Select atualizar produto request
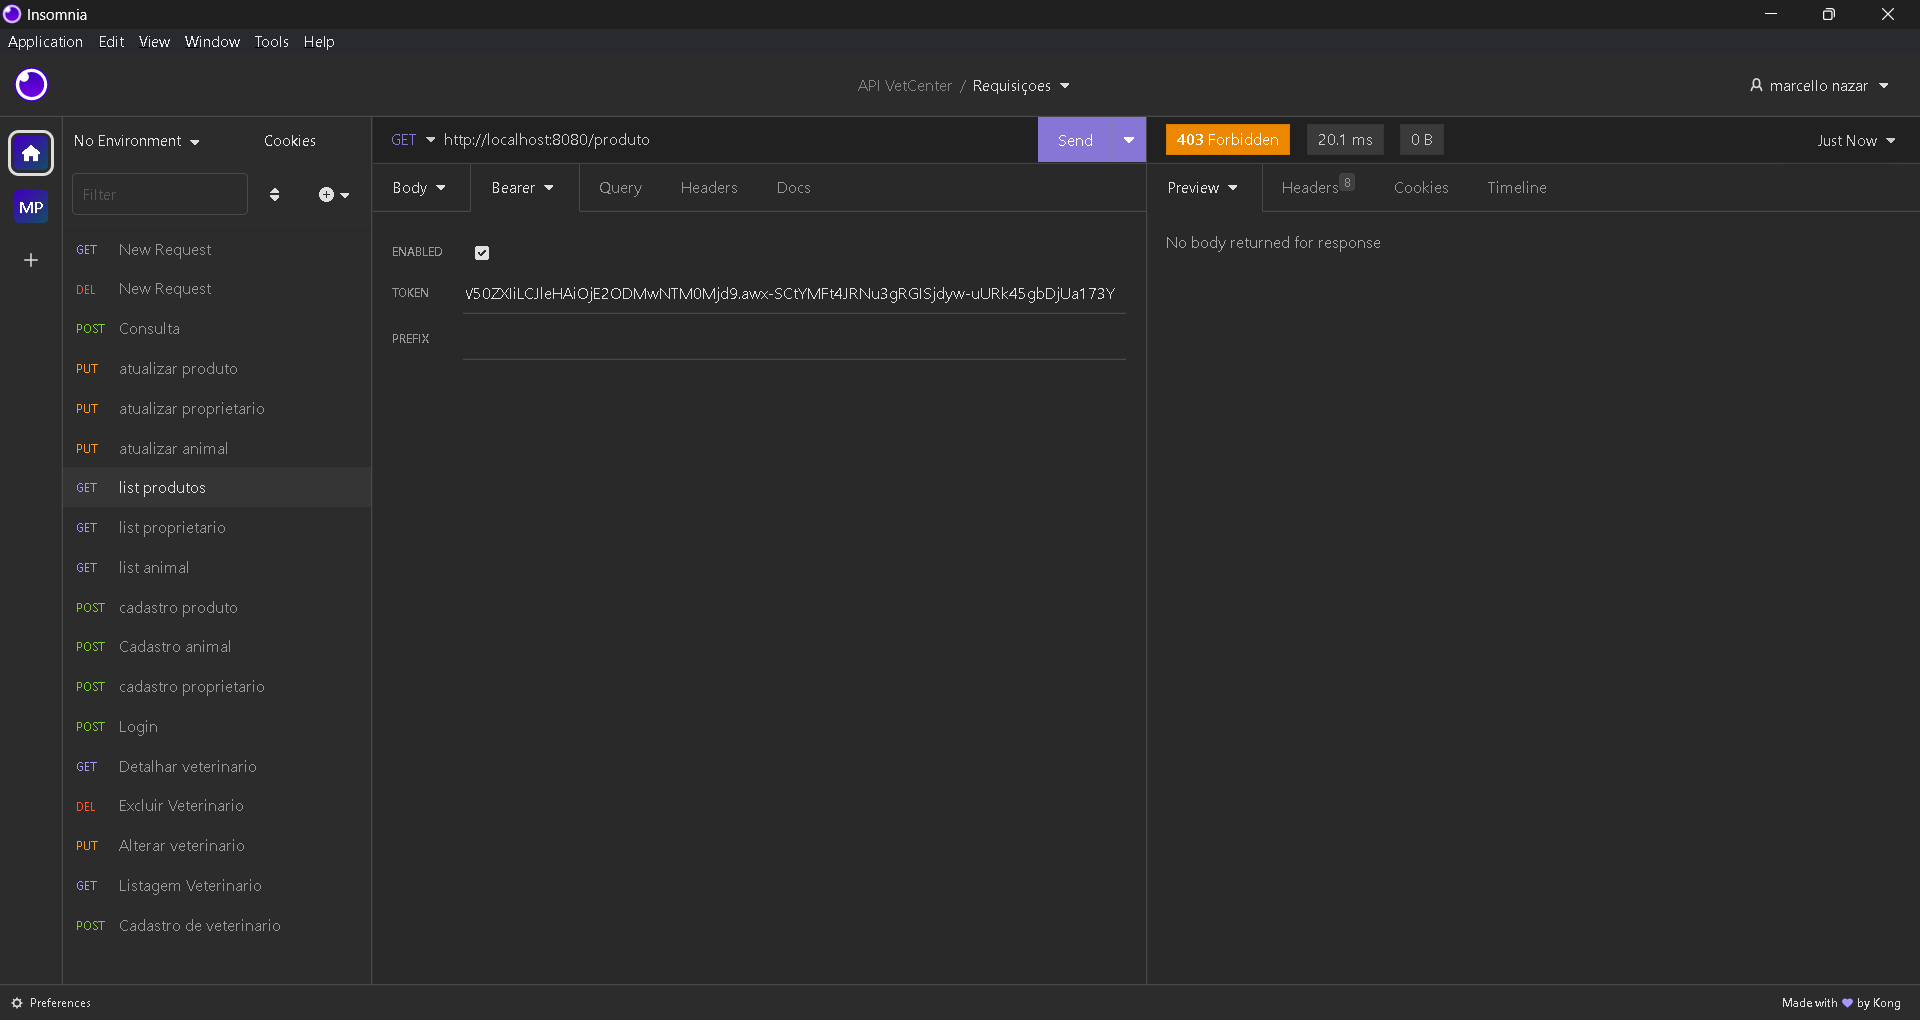This screenshot has height=1020, width=1920. pos(217,369)
